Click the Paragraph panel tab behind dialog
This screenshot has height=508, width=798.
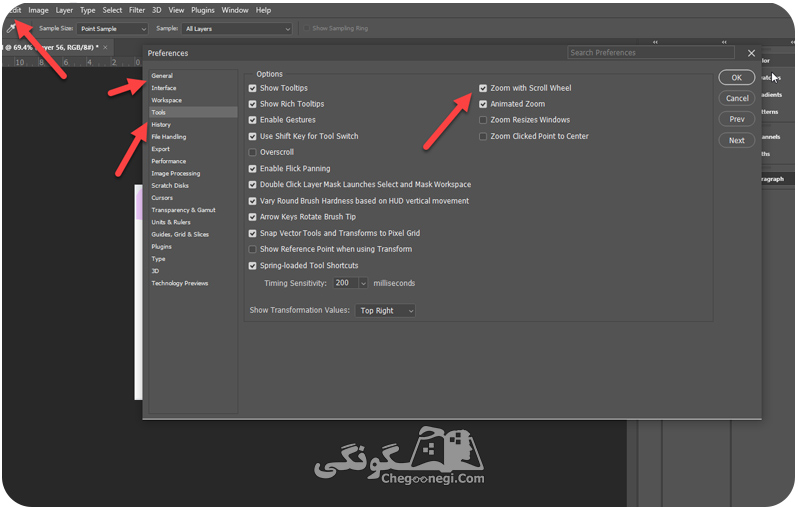[x=773, y=179]
